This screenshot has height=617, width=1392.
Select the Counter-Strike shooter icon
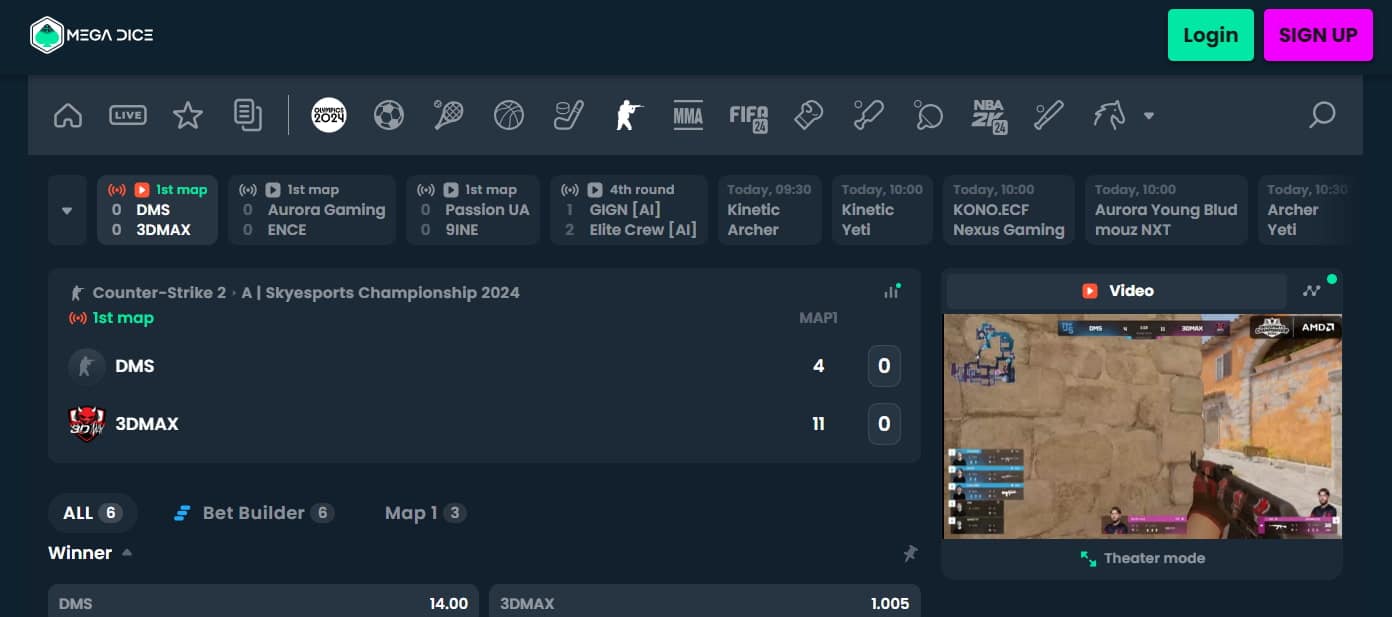pos(629,116)
